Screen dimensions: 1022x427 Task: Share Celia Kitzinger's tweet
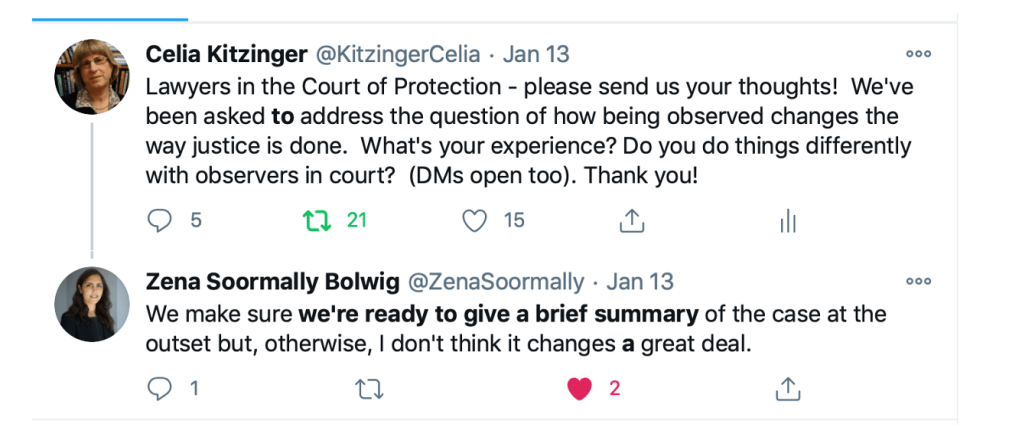pyautogui.click(x=632, y=221)
